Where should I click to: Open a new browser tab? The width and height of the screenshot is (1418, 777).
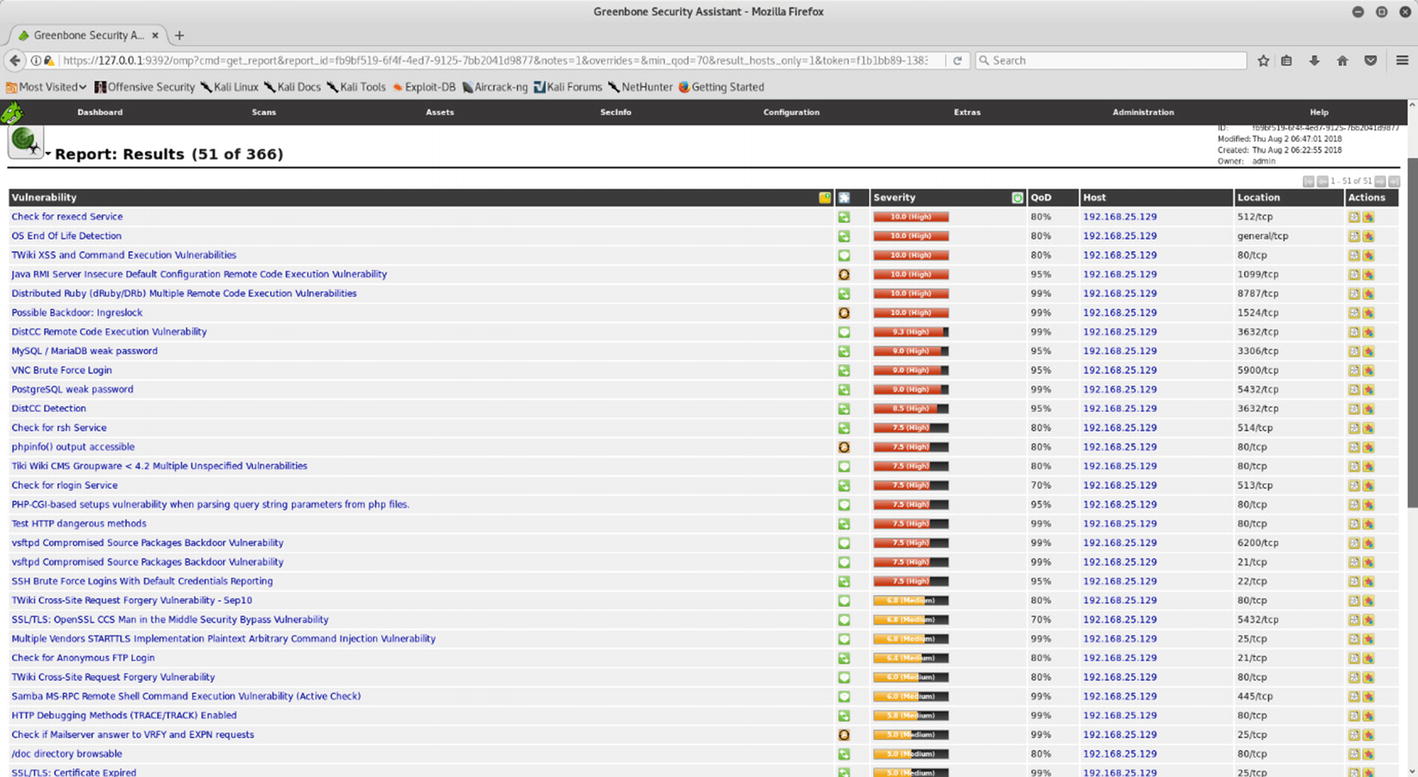pos(180,35)
